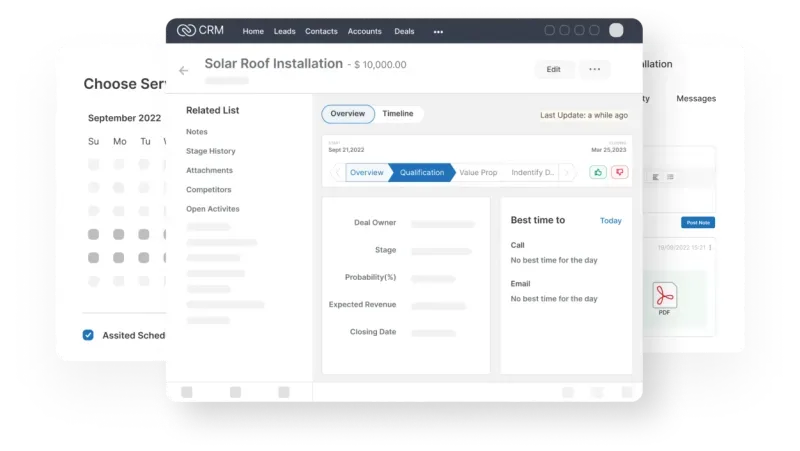The height and width of the screenshot is (451, 800).
Task: Open the Messages tab
Action: (x=696, y=99)
